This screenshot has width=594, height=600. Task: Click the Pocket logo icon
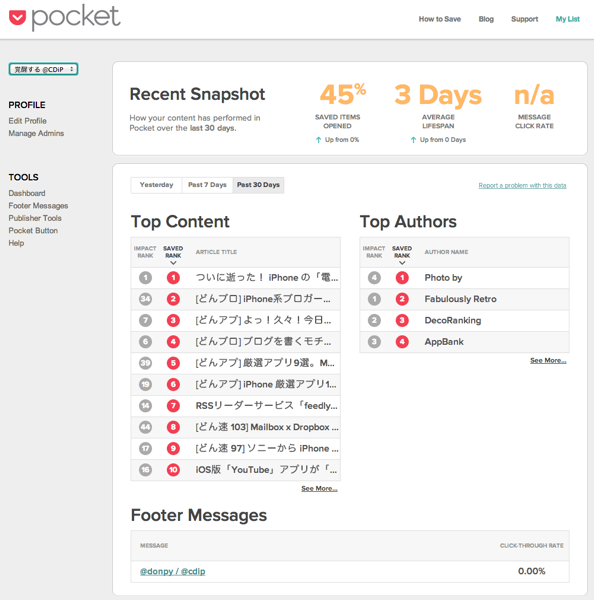(x=17, y=18)
